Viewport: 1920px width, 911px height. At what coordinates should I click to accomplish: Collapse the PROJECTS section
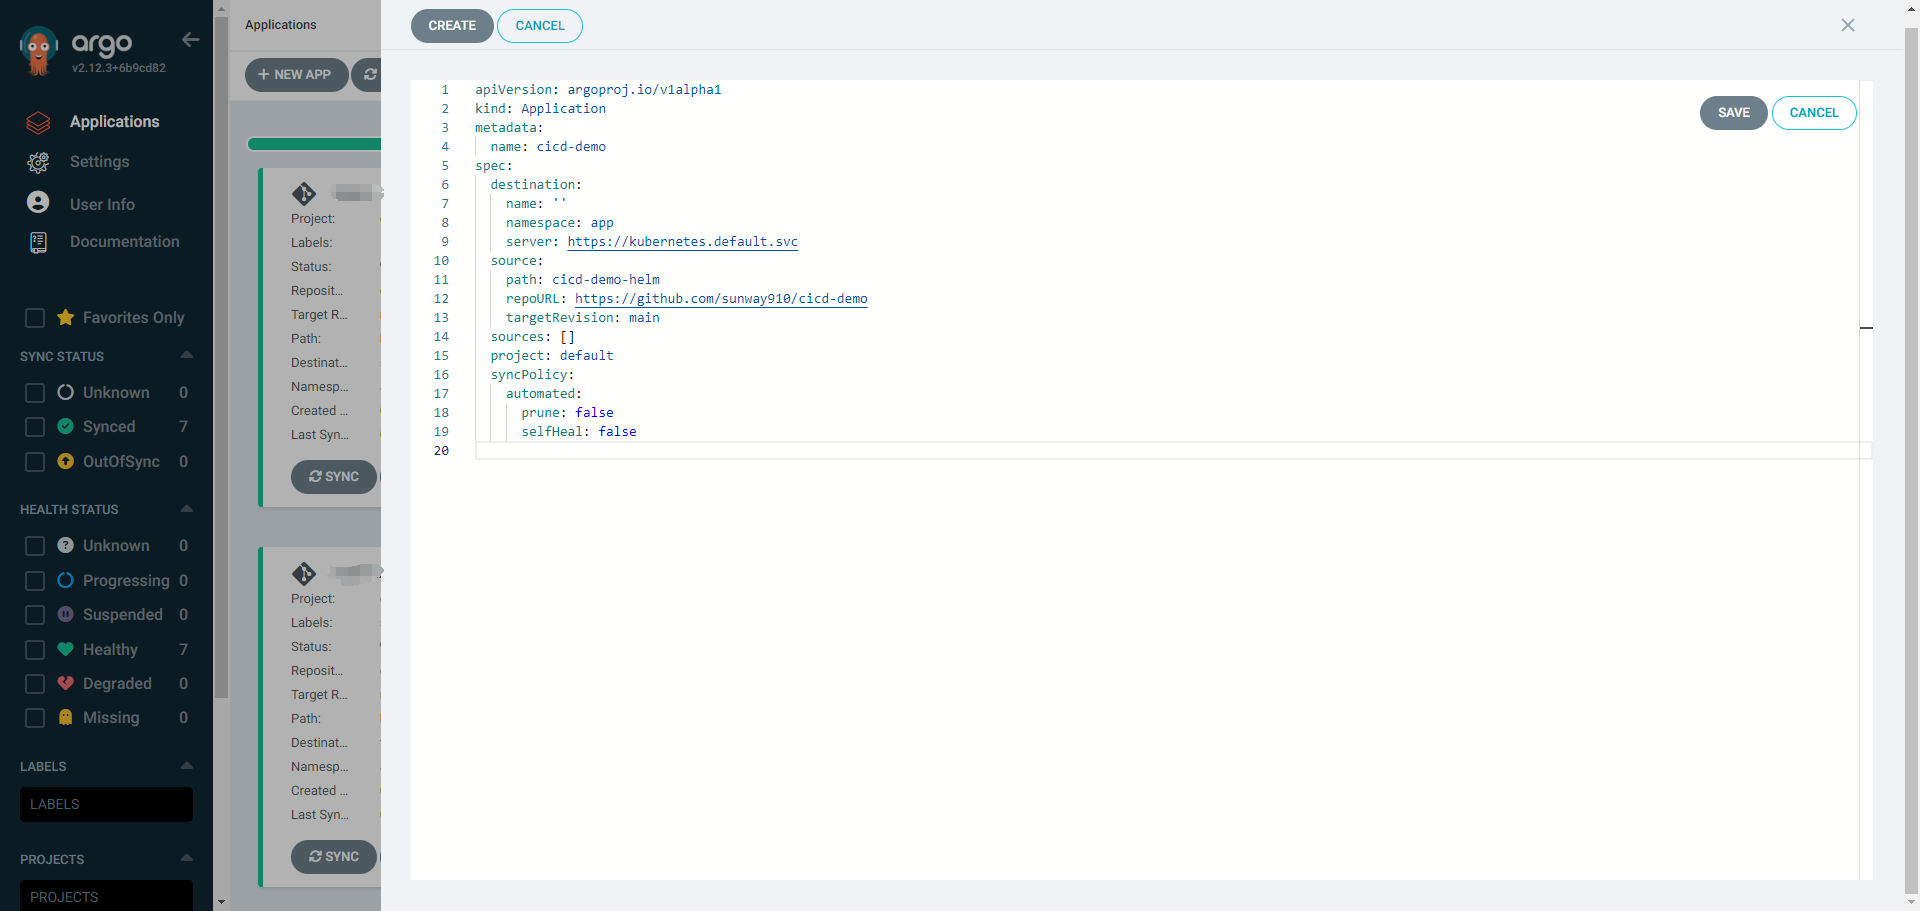186,858
